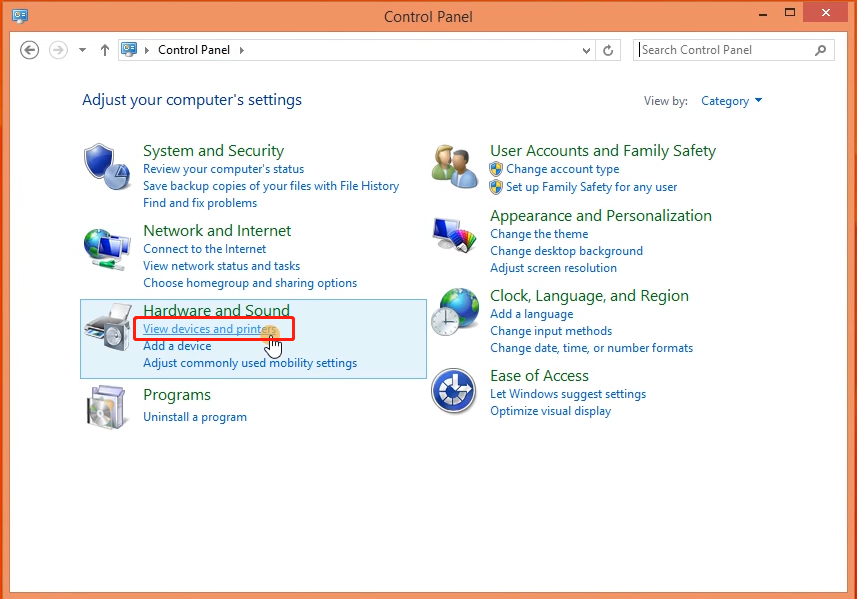The width and height of the screenshot is (857, 599).
Task: Select Connect to the Internet link
Action: point(204,249)
